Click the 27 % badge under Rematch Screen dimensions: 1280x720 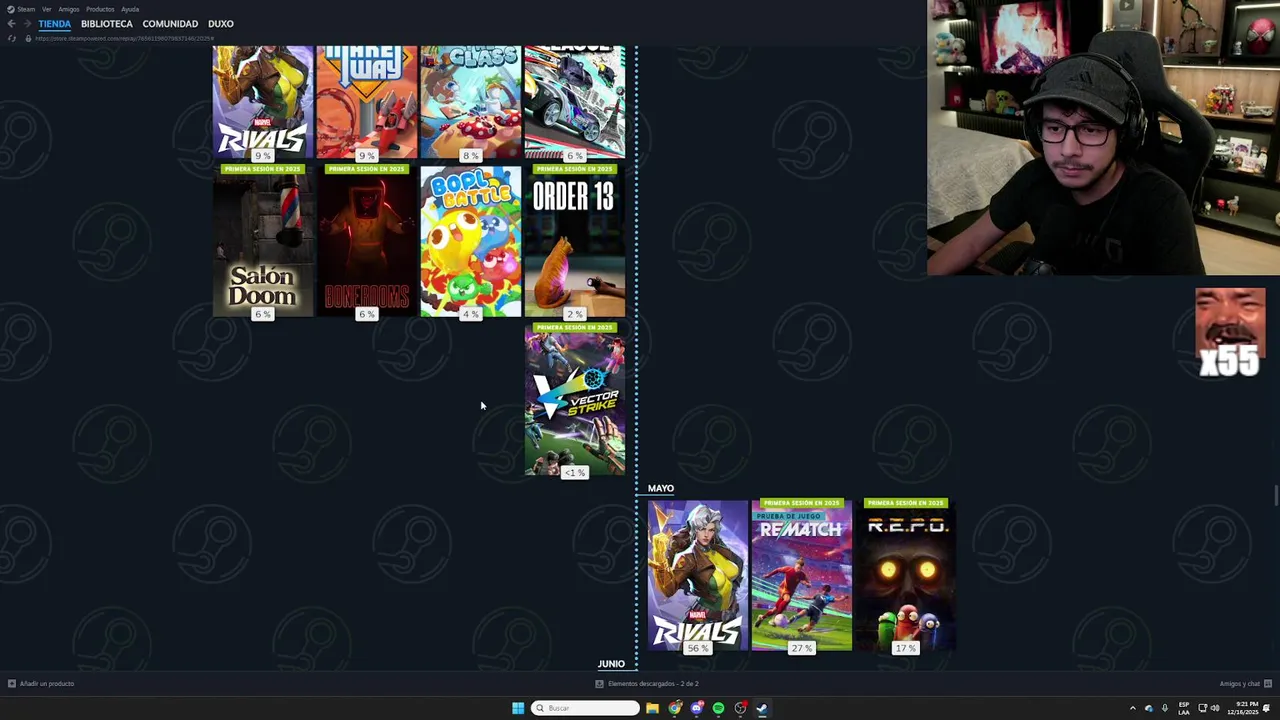coord(802,648)
